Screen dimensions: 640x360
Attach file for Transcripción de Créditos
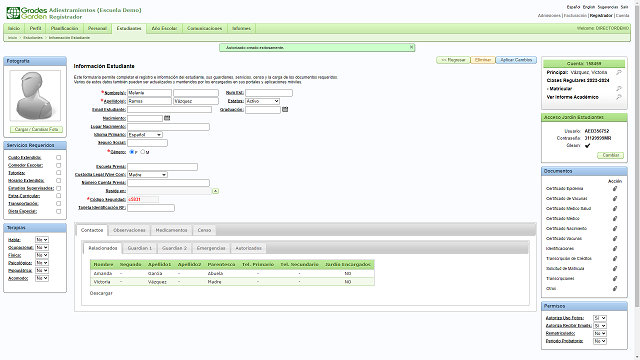click(x=615, y=258)
